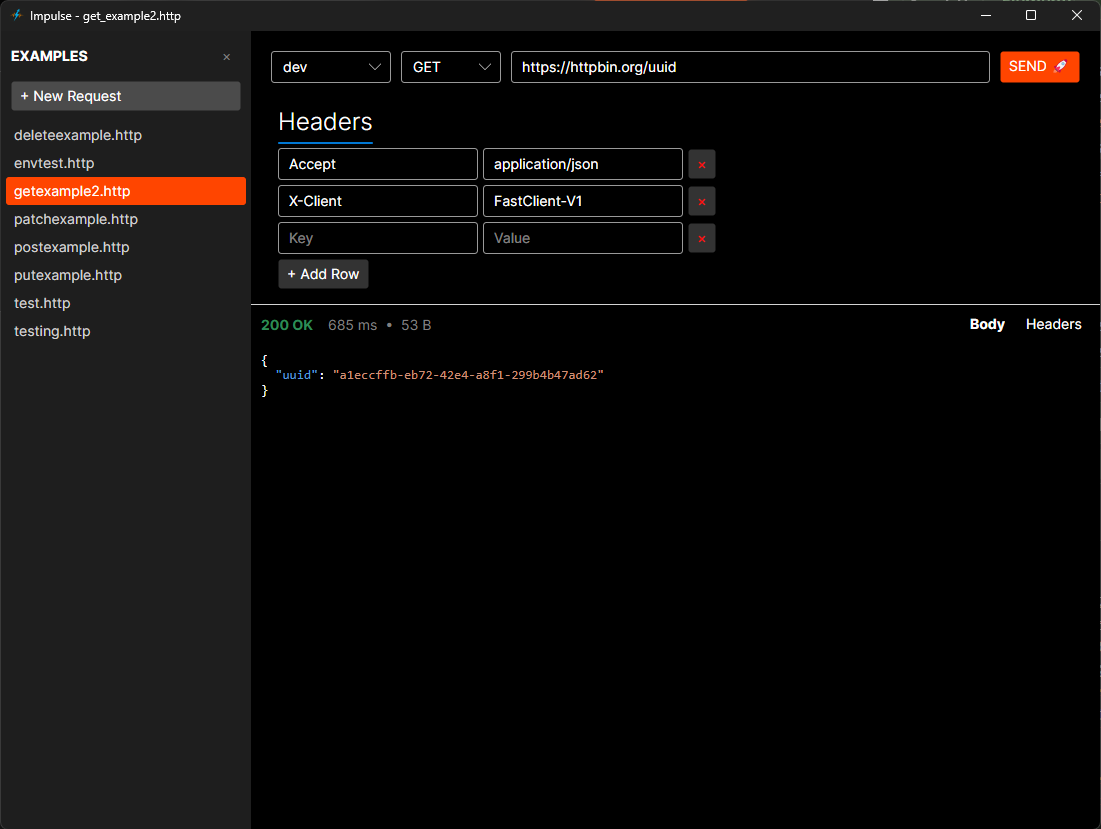
Task: Open postexample.http from the sidebar
Action: [x=72, y=247]
